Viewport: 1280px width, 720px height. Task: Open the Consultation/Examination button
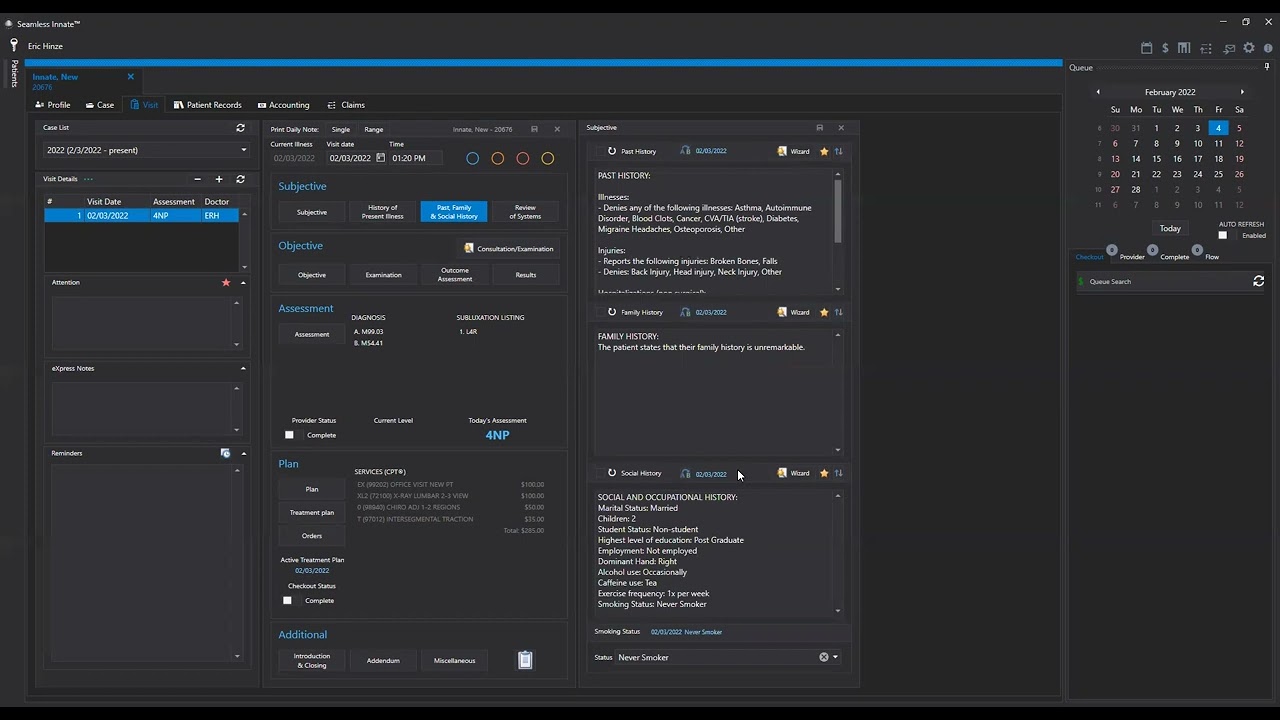tap(508, 248)
